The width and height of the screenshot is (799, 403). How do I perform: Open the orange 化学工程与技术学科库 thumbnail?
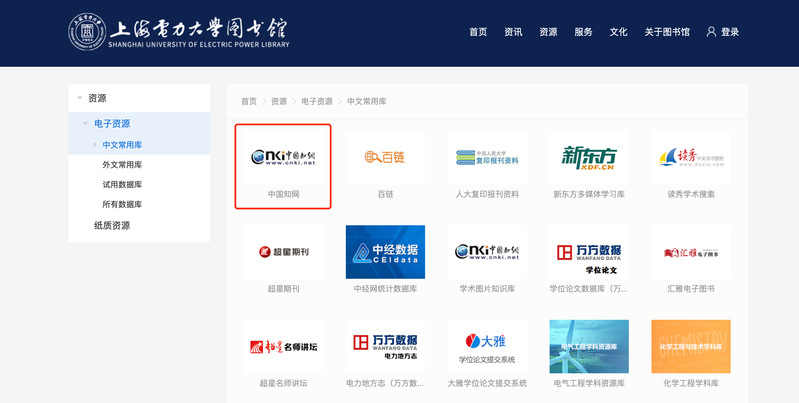(x=691, y=346)
